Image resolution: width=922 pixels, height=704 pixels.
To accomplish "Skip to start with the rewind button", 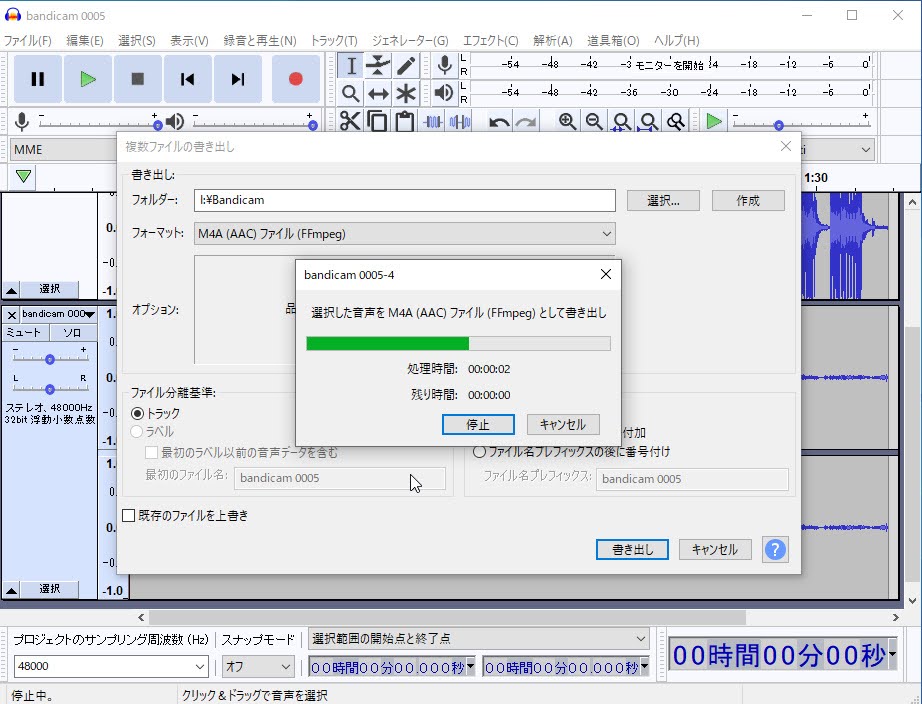I will tap(188, 79).
